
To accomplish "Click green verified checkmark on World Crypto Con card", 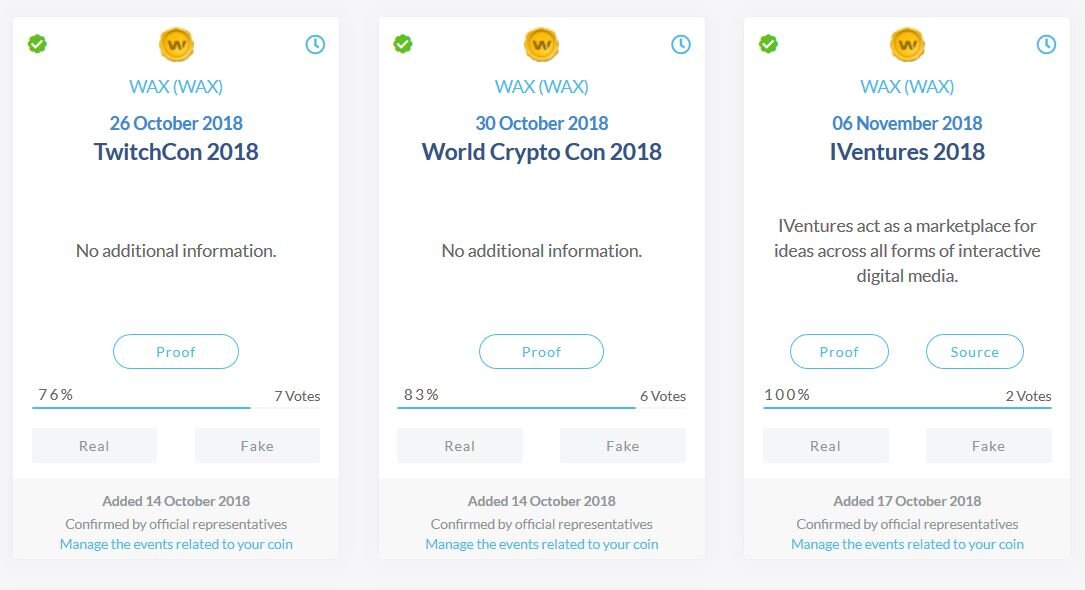I will (x=403, y=44).
